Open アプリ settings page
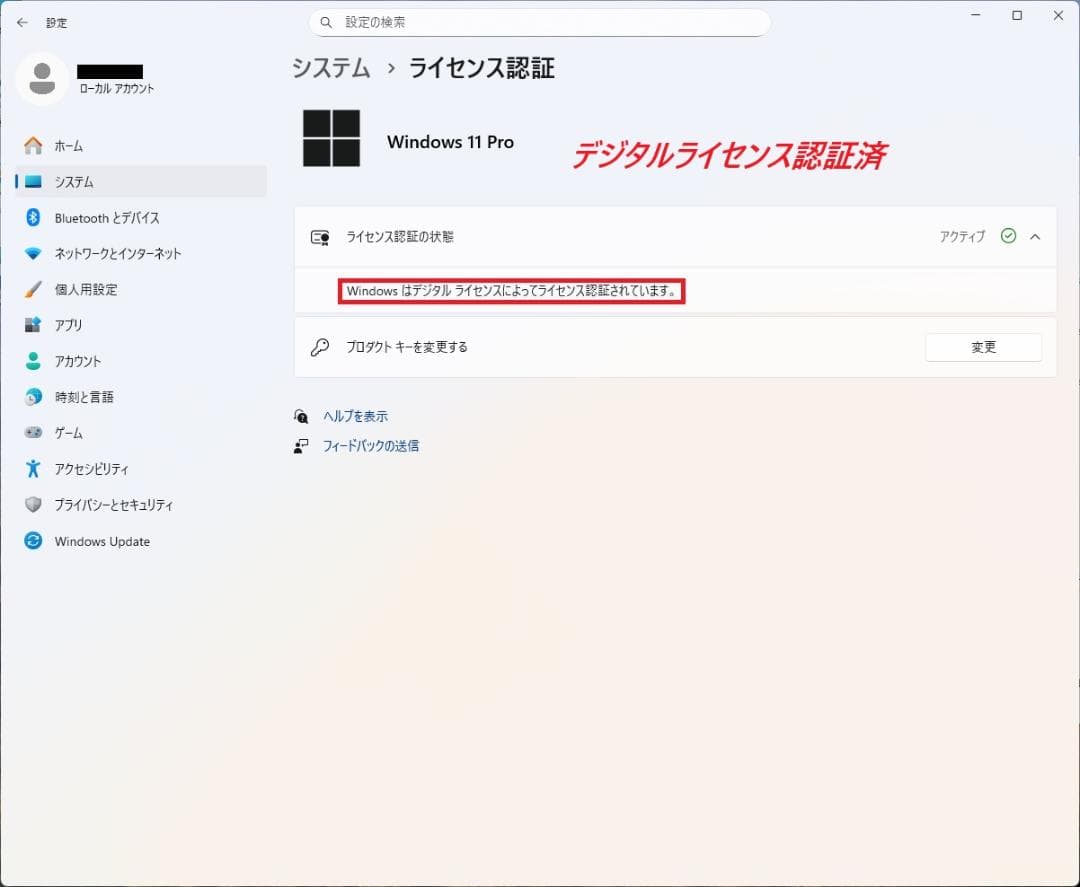Image resolution: width=1080 pixels, height=887 pixels. click(141, 325)
